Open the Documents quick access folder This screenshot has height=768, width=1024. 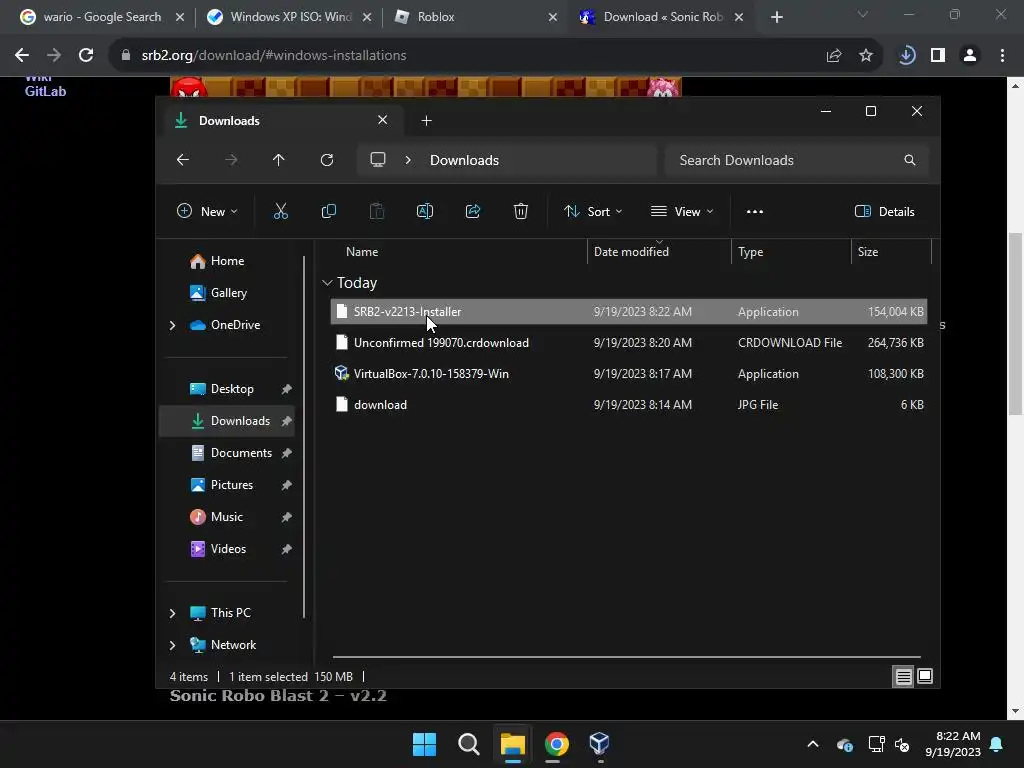[227, 453]
